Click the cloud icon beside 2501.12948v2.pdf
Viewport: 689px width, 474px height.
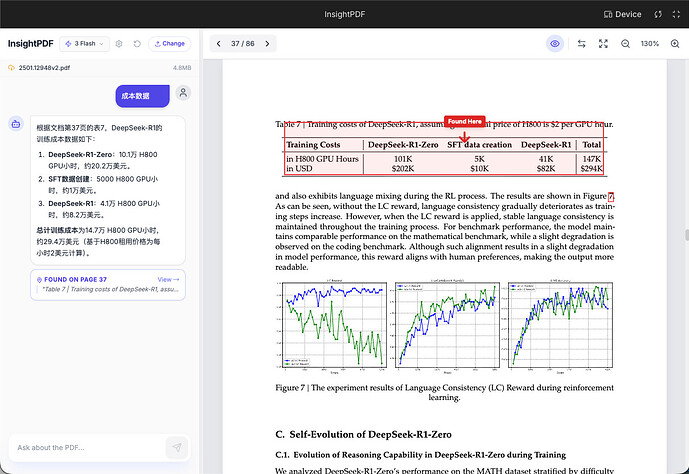(x=11, y=68)
